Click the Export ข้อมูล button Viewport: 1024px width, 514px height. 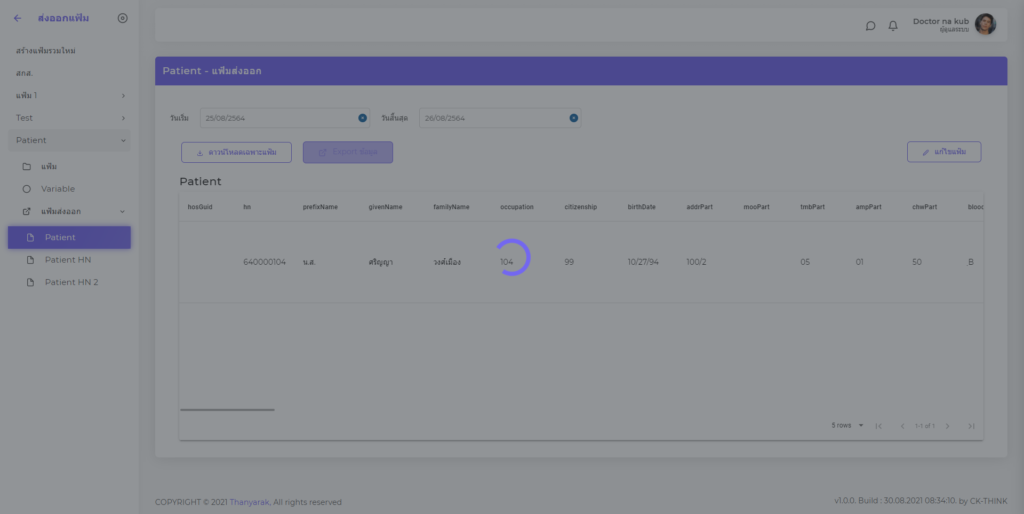pyautogui.click(x=347, y=152)
